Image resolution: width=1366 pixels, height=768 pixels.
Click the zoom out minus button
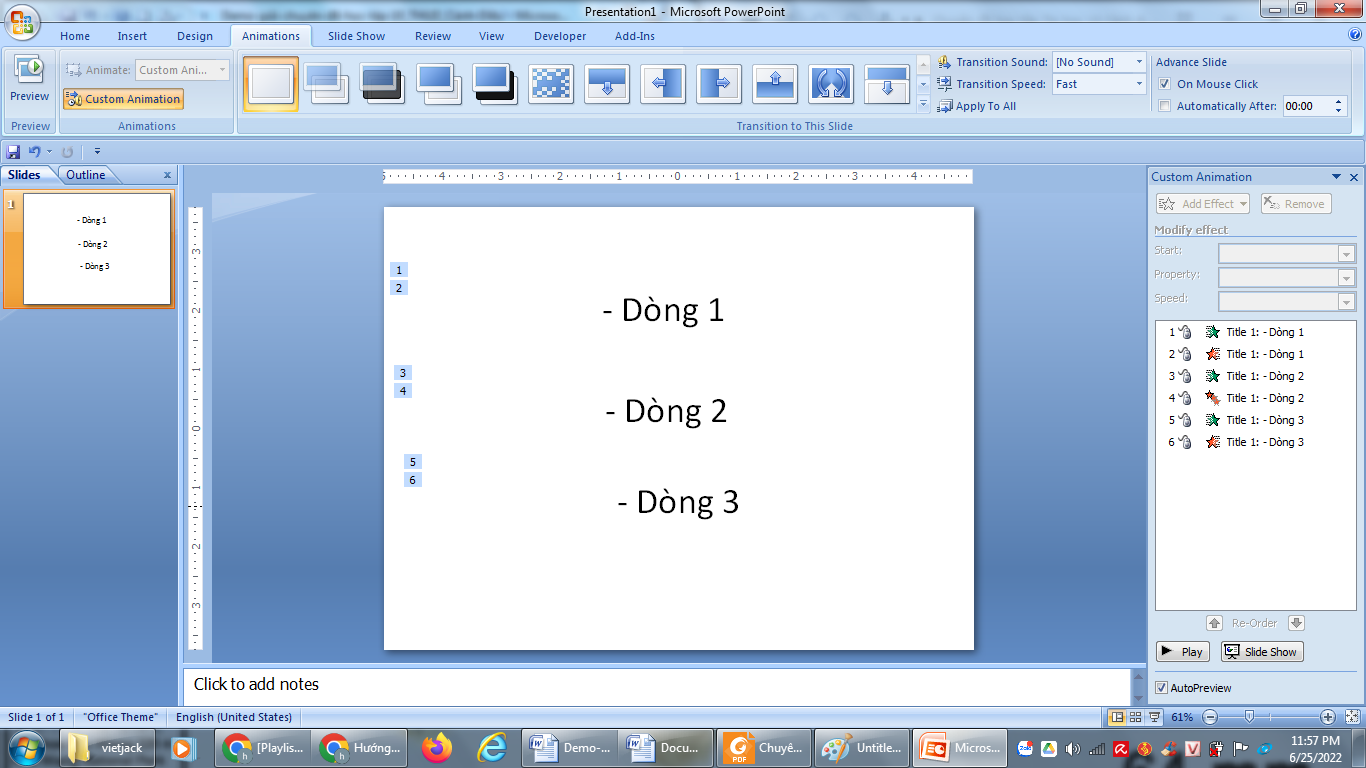[1210, 717]
